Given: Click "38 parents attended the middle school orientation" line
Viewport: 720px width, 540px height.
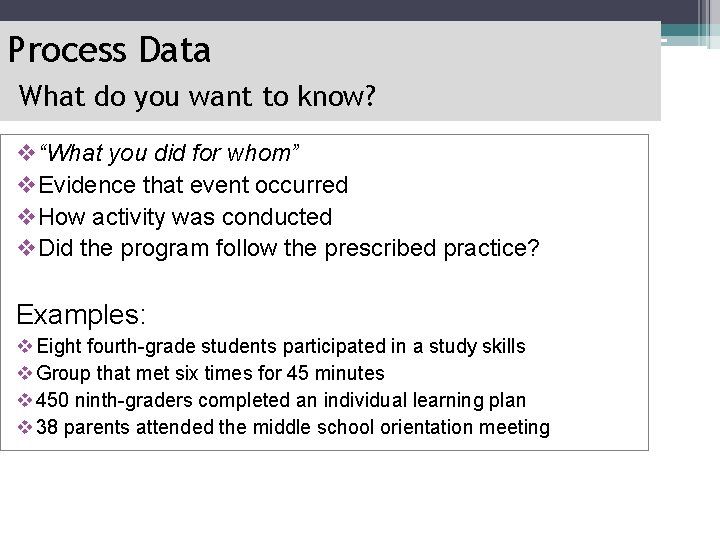Looking at the screenshot, I should point(293,428).
